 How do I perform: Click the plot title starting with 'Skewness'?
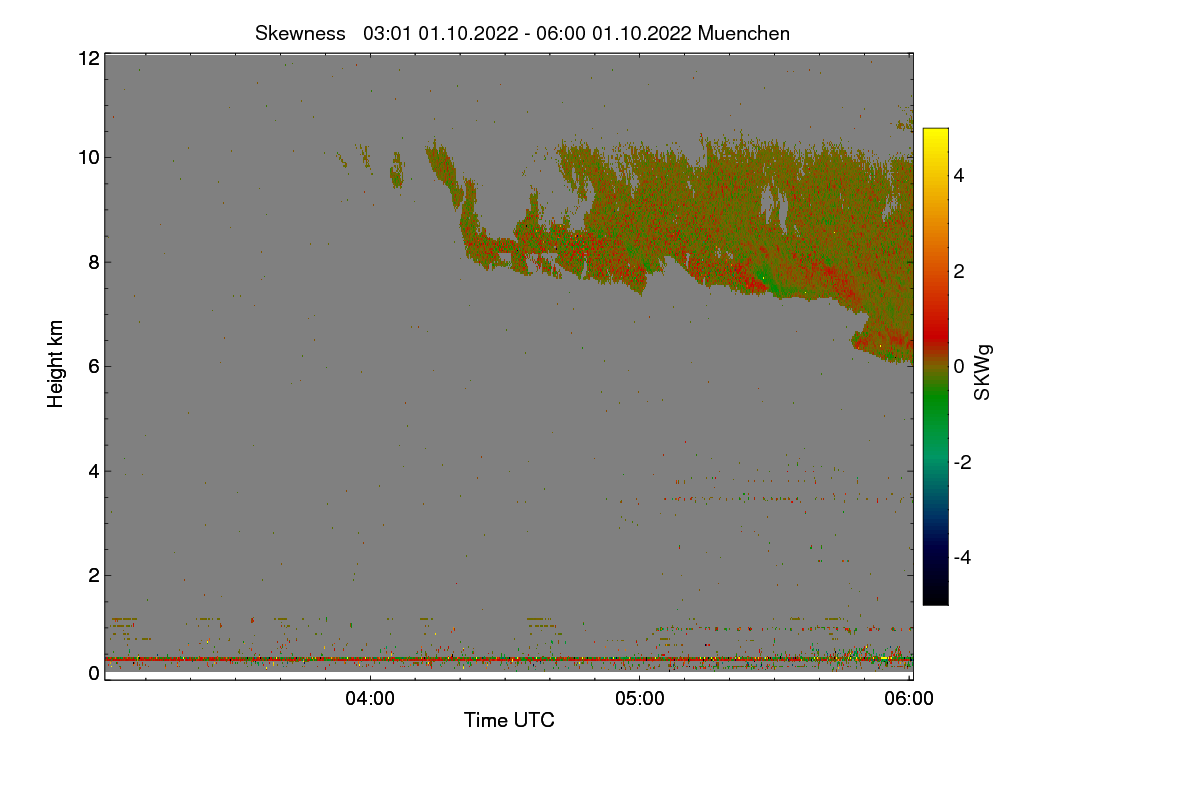[522, 33]
